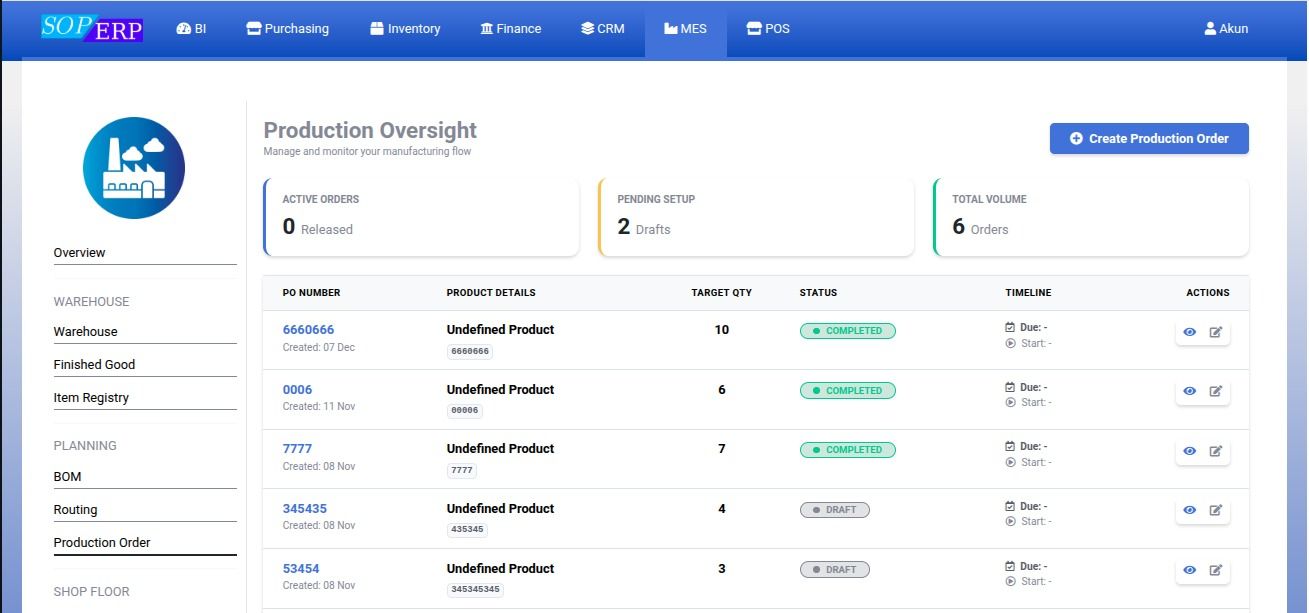Open the Item Registry section
This screenshot has height=613, width=1309.
click(x=91, y=397)
